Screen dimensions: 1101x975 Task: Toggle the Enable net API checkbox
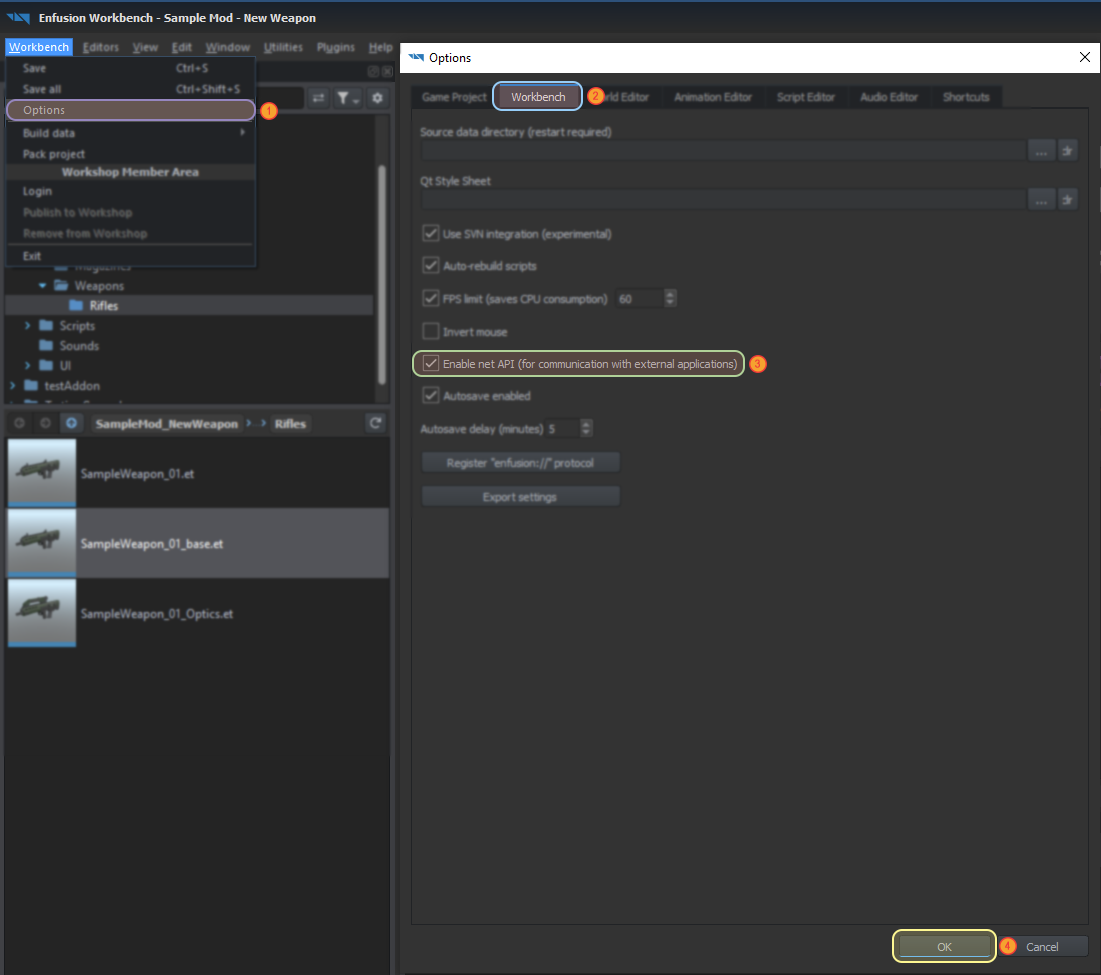click(x=430, y=364)
